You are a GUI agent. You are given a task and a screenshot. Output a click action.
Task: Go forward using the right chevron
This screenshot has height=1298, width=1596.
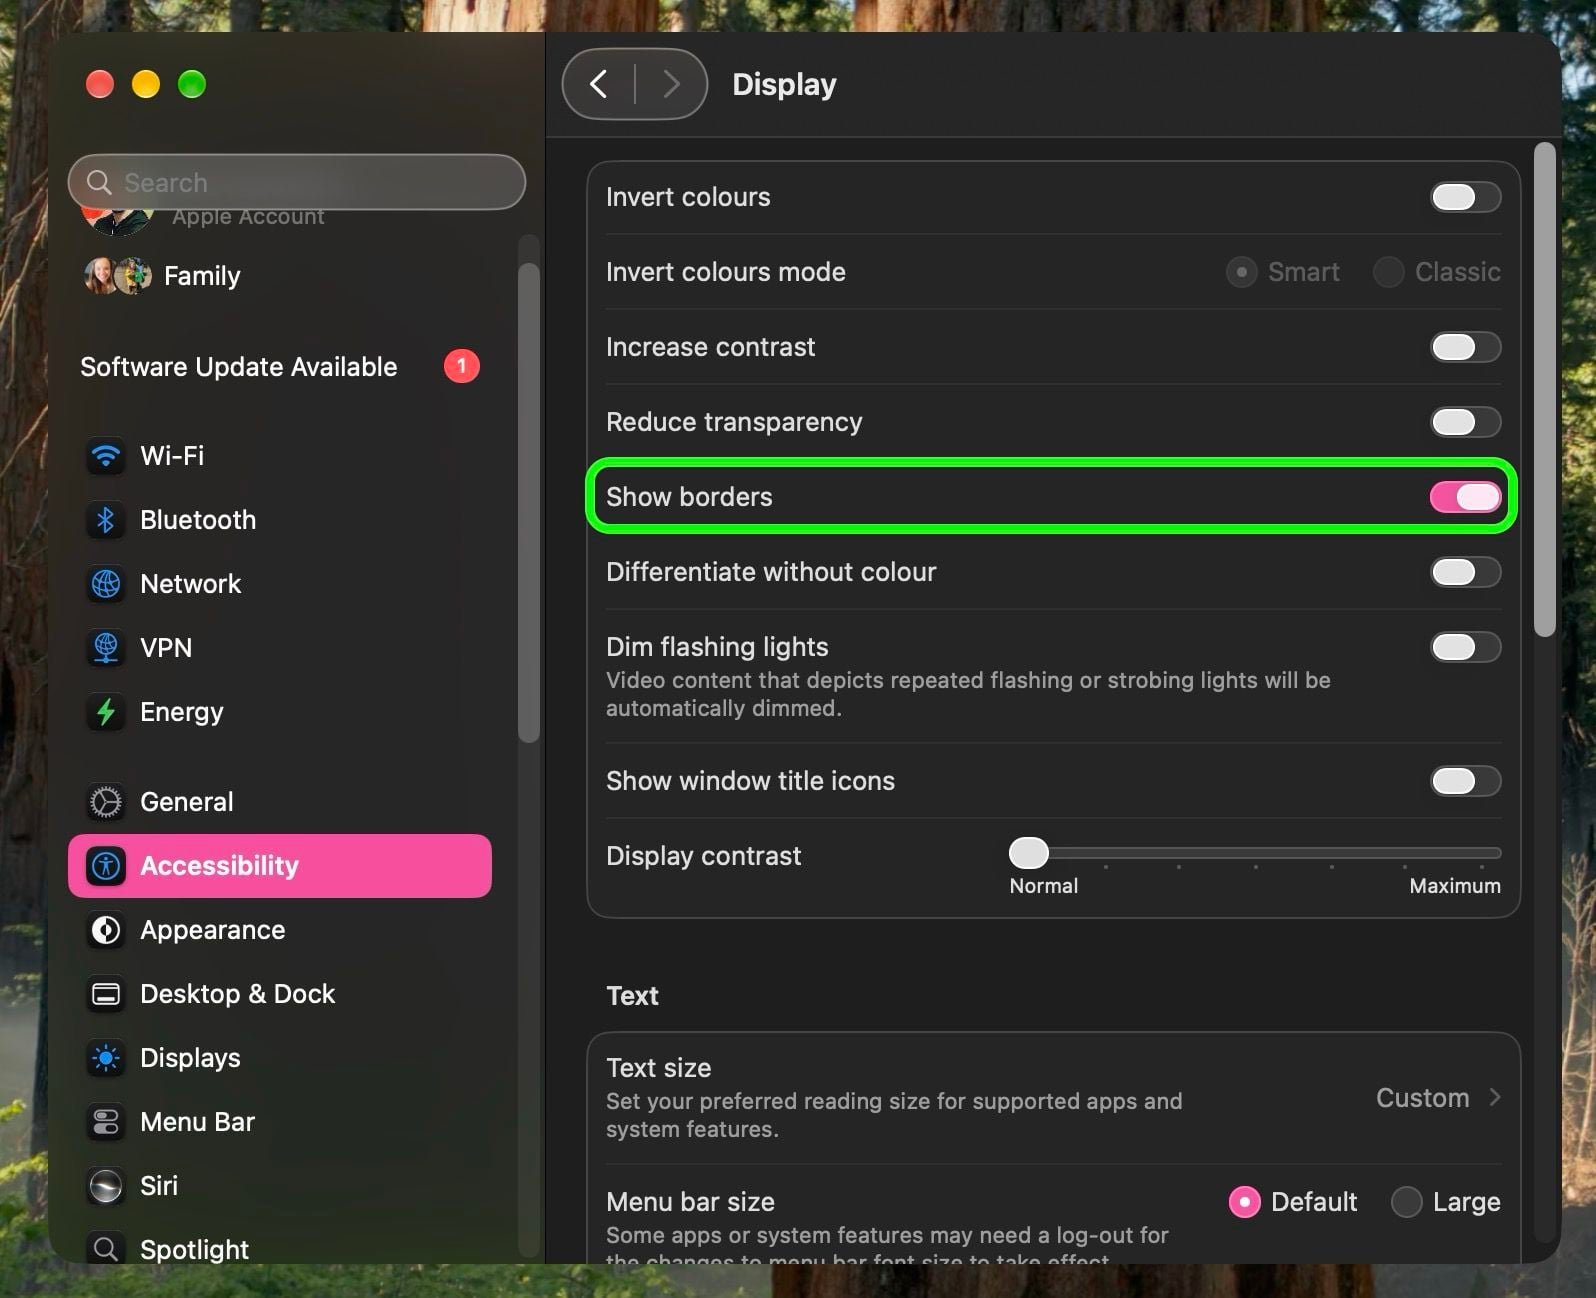click(671, 84)
